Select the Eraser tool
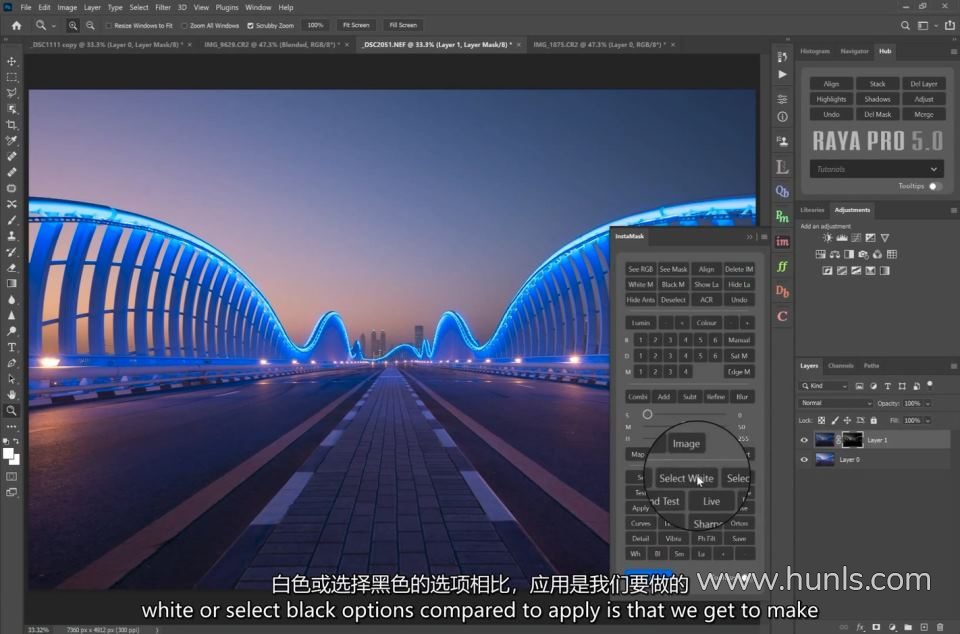The image size is (960, 634). (x=12, y=267)
